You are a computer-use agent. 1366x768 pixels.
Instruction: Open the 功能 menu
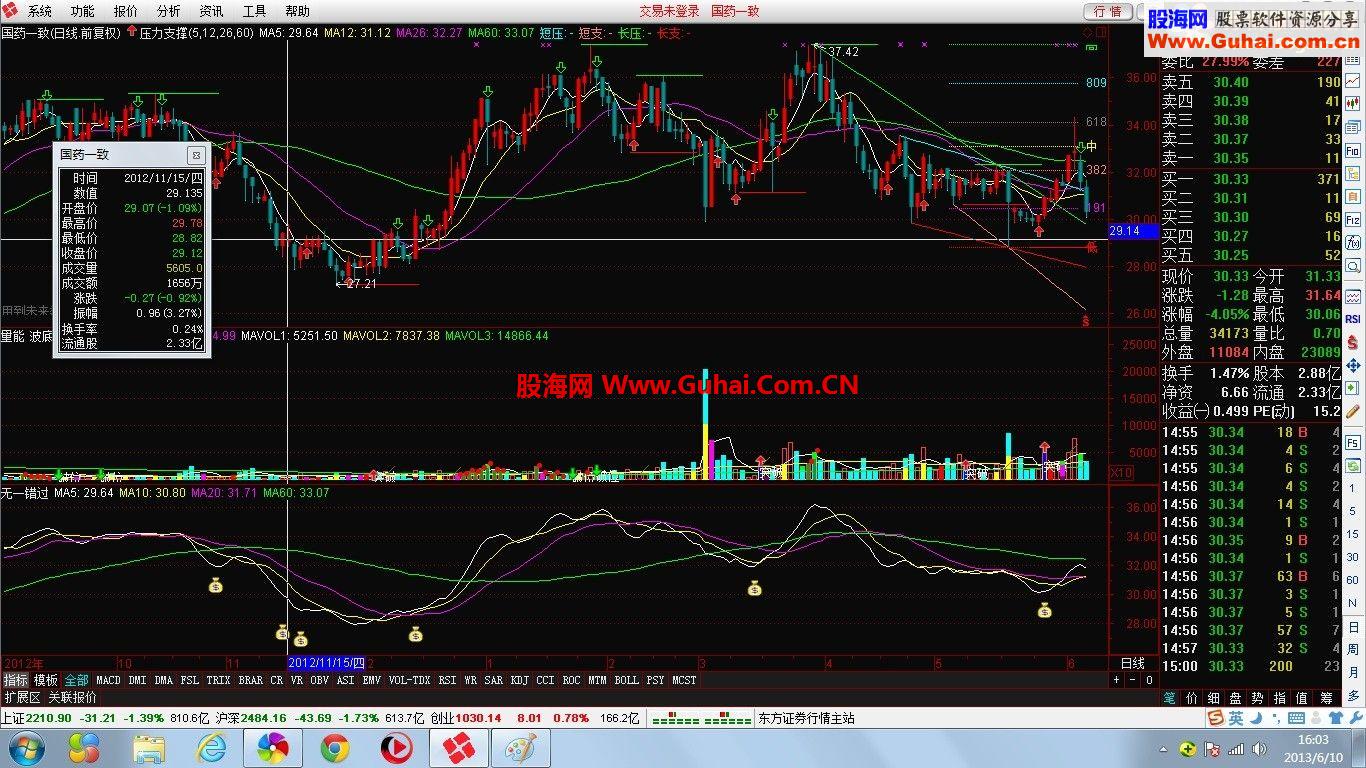click(x=82, y=11)
